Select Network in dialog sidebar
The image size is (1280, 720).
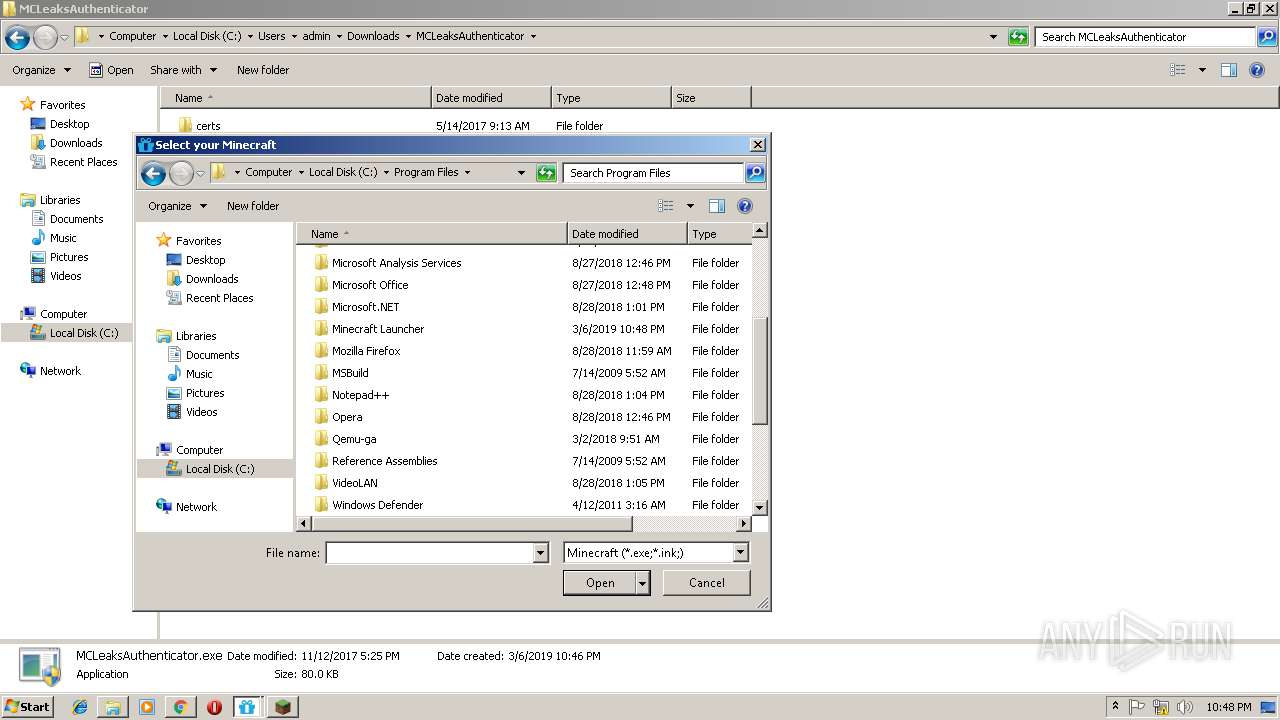click(196, 507)
